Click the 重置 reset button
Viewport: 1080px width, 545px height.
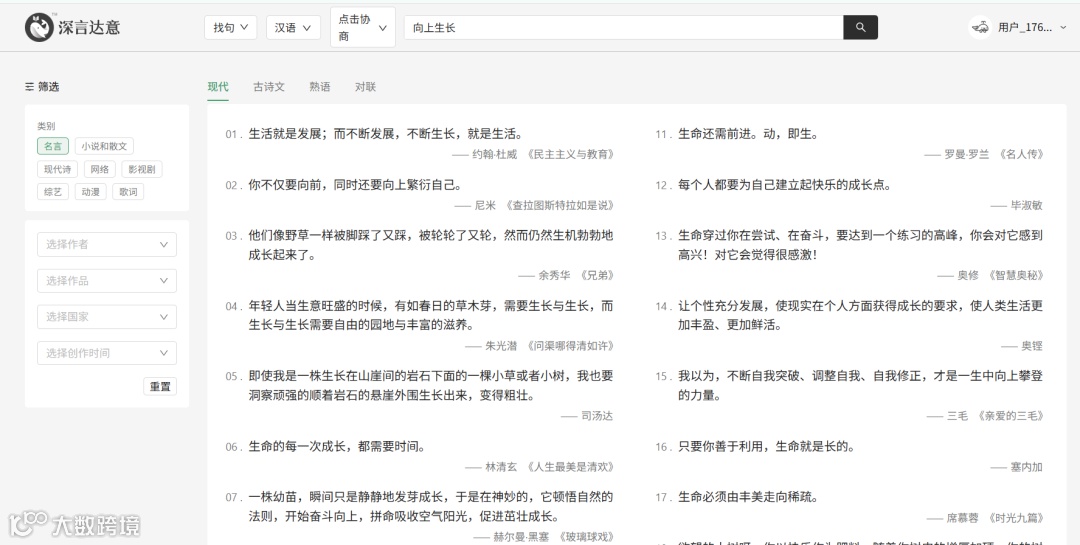pyautogui.click(x=160, y=387)
